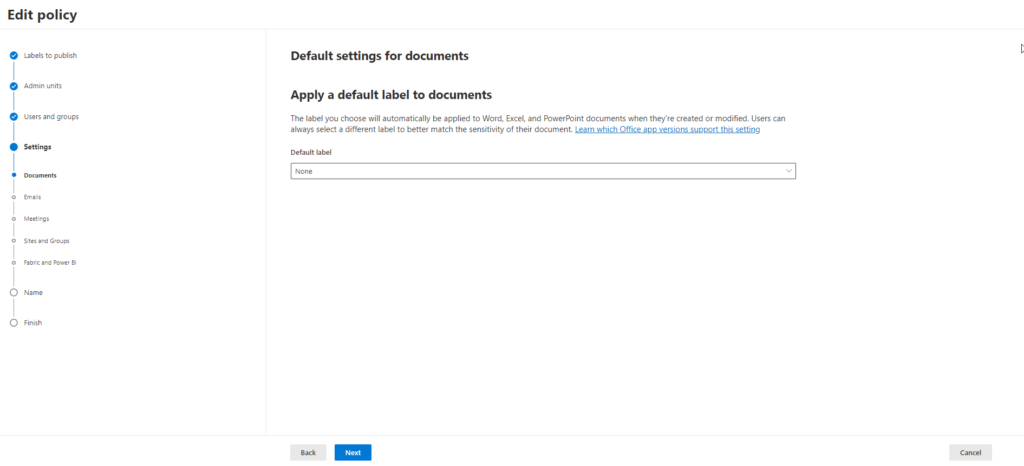Click the checkmark icon beside Labels to publish

[x=13, y=55]
